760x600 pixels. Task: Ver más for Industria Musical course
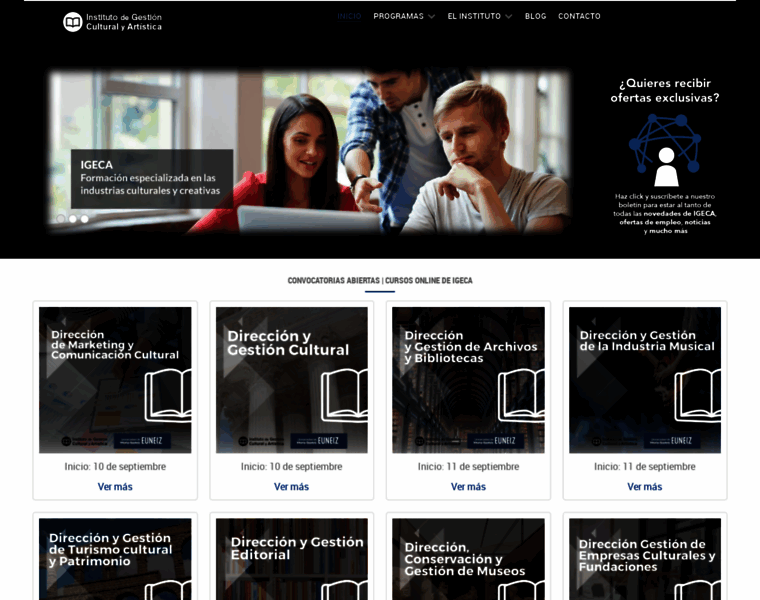pyautogui.click(x=645, y=487)
